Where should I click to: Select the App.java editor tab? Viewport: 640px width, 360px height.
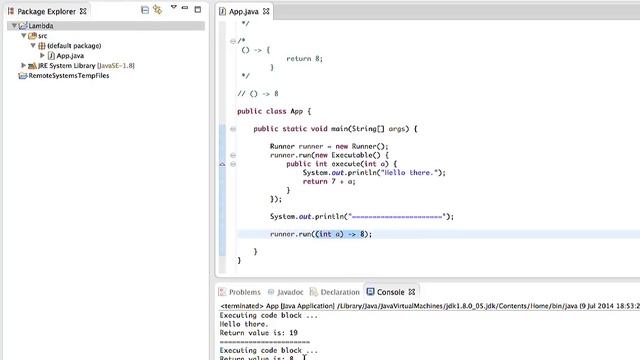click(243, 11)
